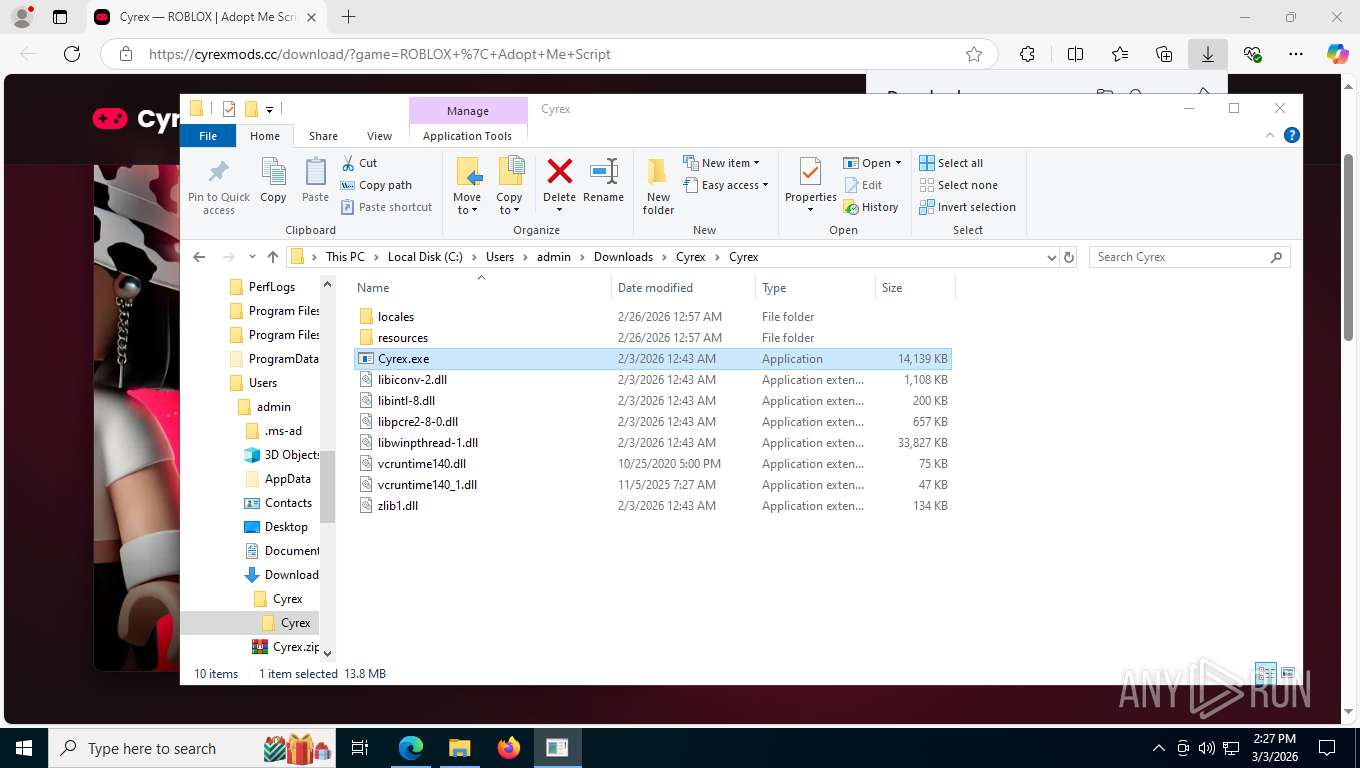Sort by Date modified column

[683, 288]
